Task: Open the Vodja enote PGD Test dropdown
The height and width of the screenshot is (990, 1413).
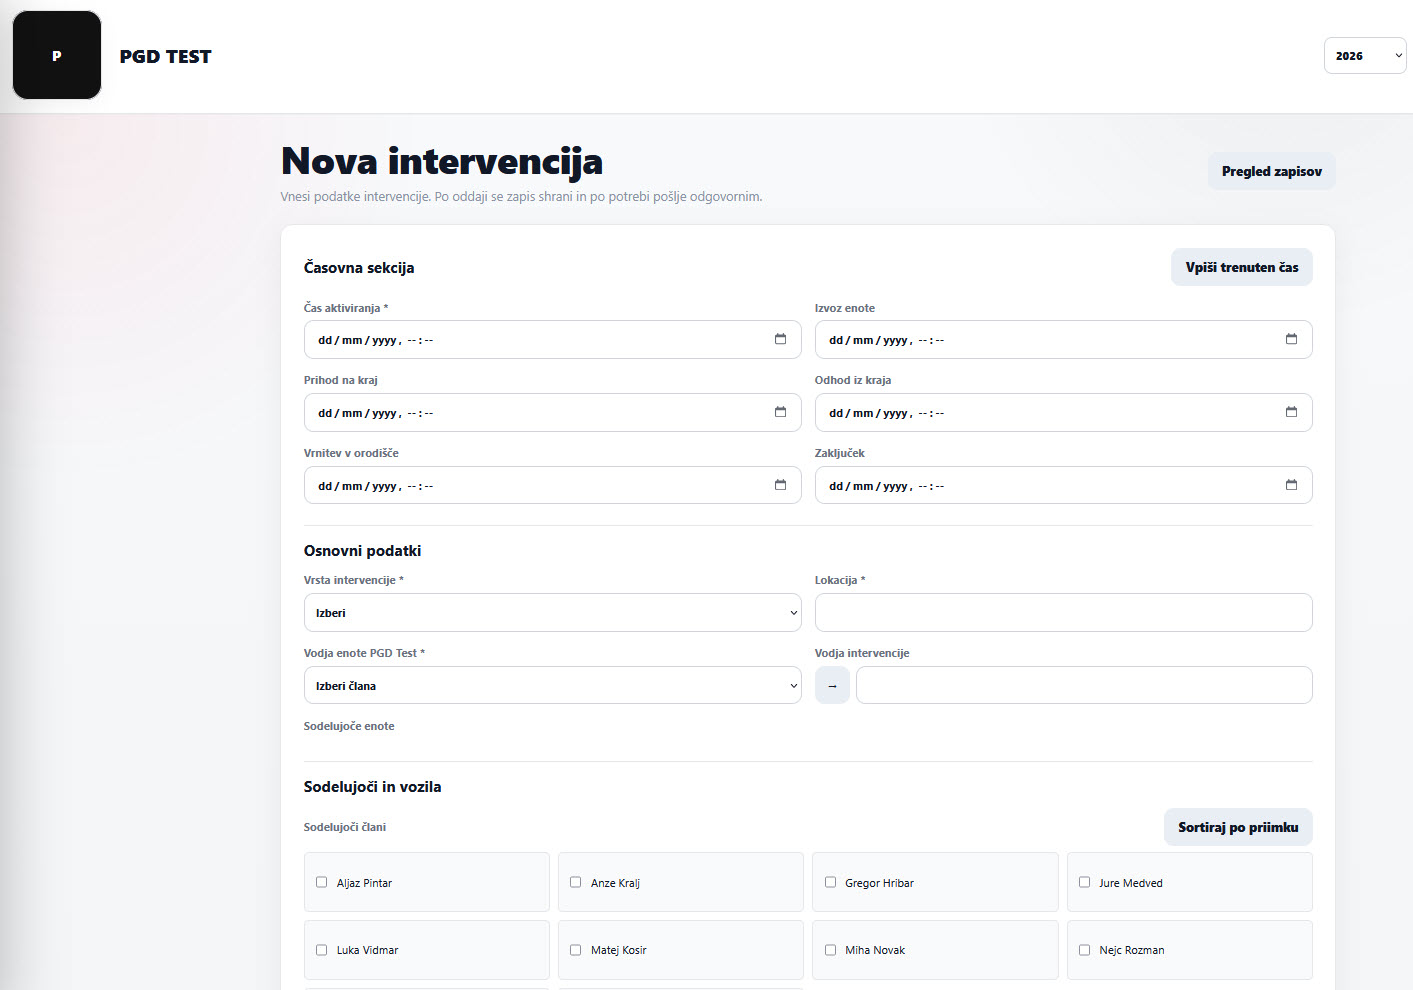Action: [553, 686]
